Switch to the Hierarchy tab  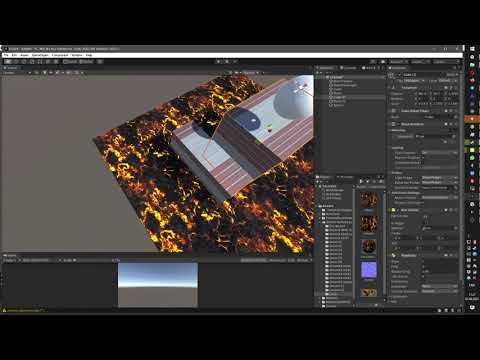326,68
